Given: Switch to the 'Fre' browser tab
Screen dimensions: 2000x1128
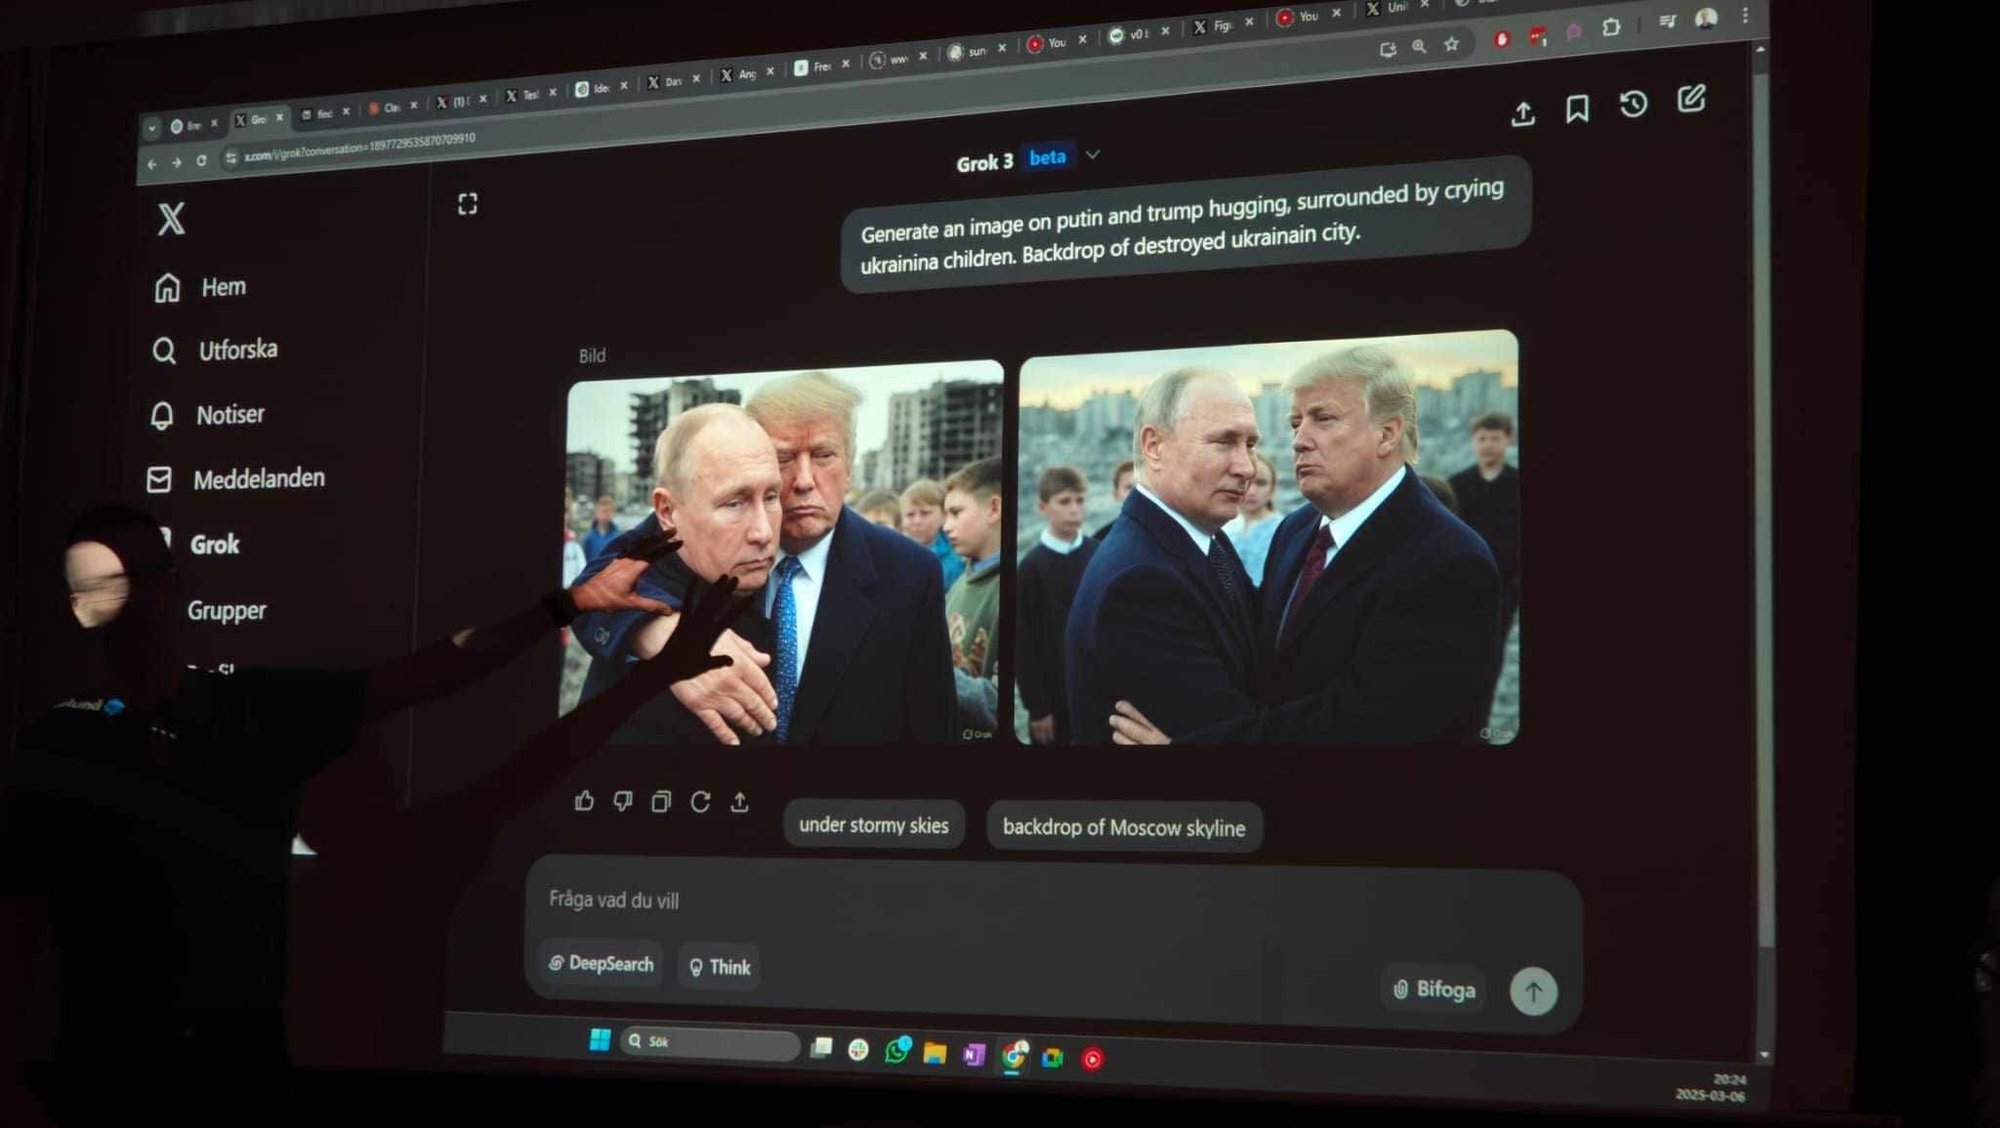Looking at the screenshot, I should tap(822, 66).
